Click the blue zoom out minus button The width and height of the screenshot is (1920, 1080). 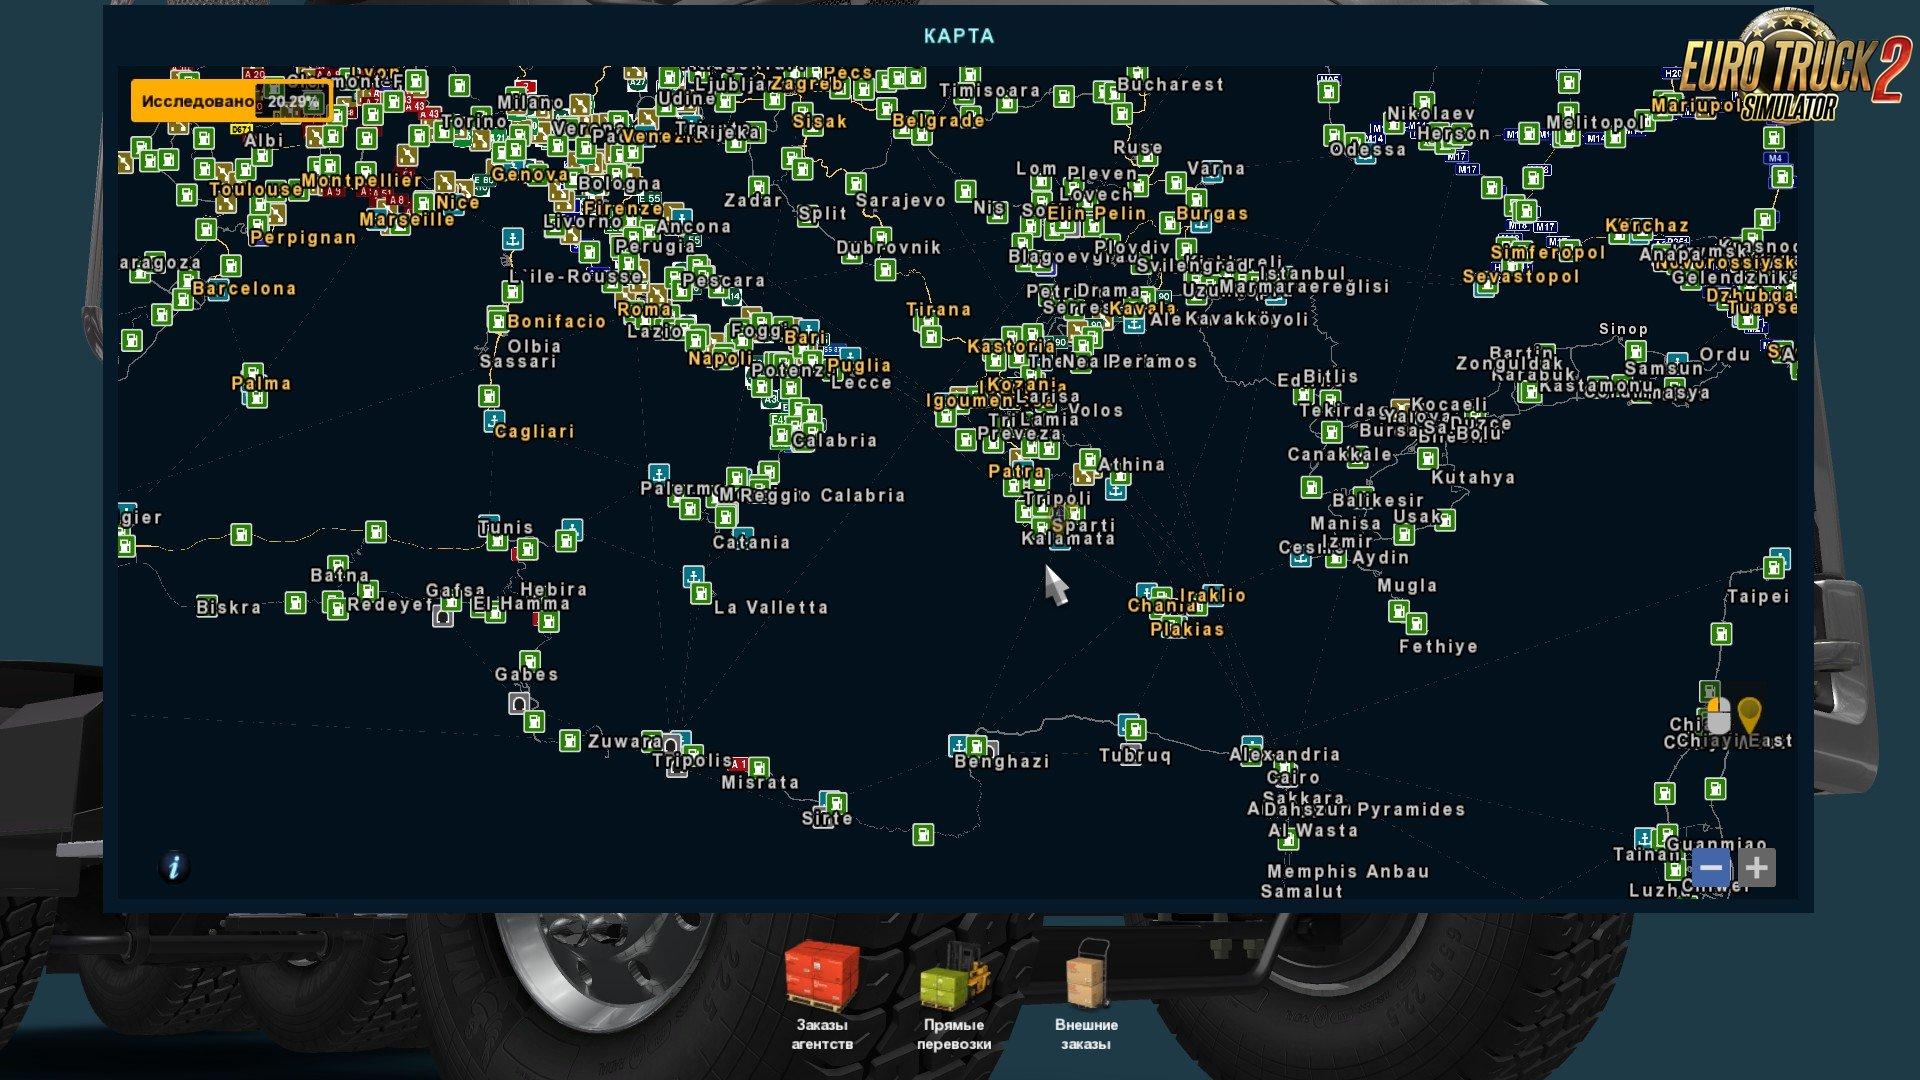pos(1710,867)
